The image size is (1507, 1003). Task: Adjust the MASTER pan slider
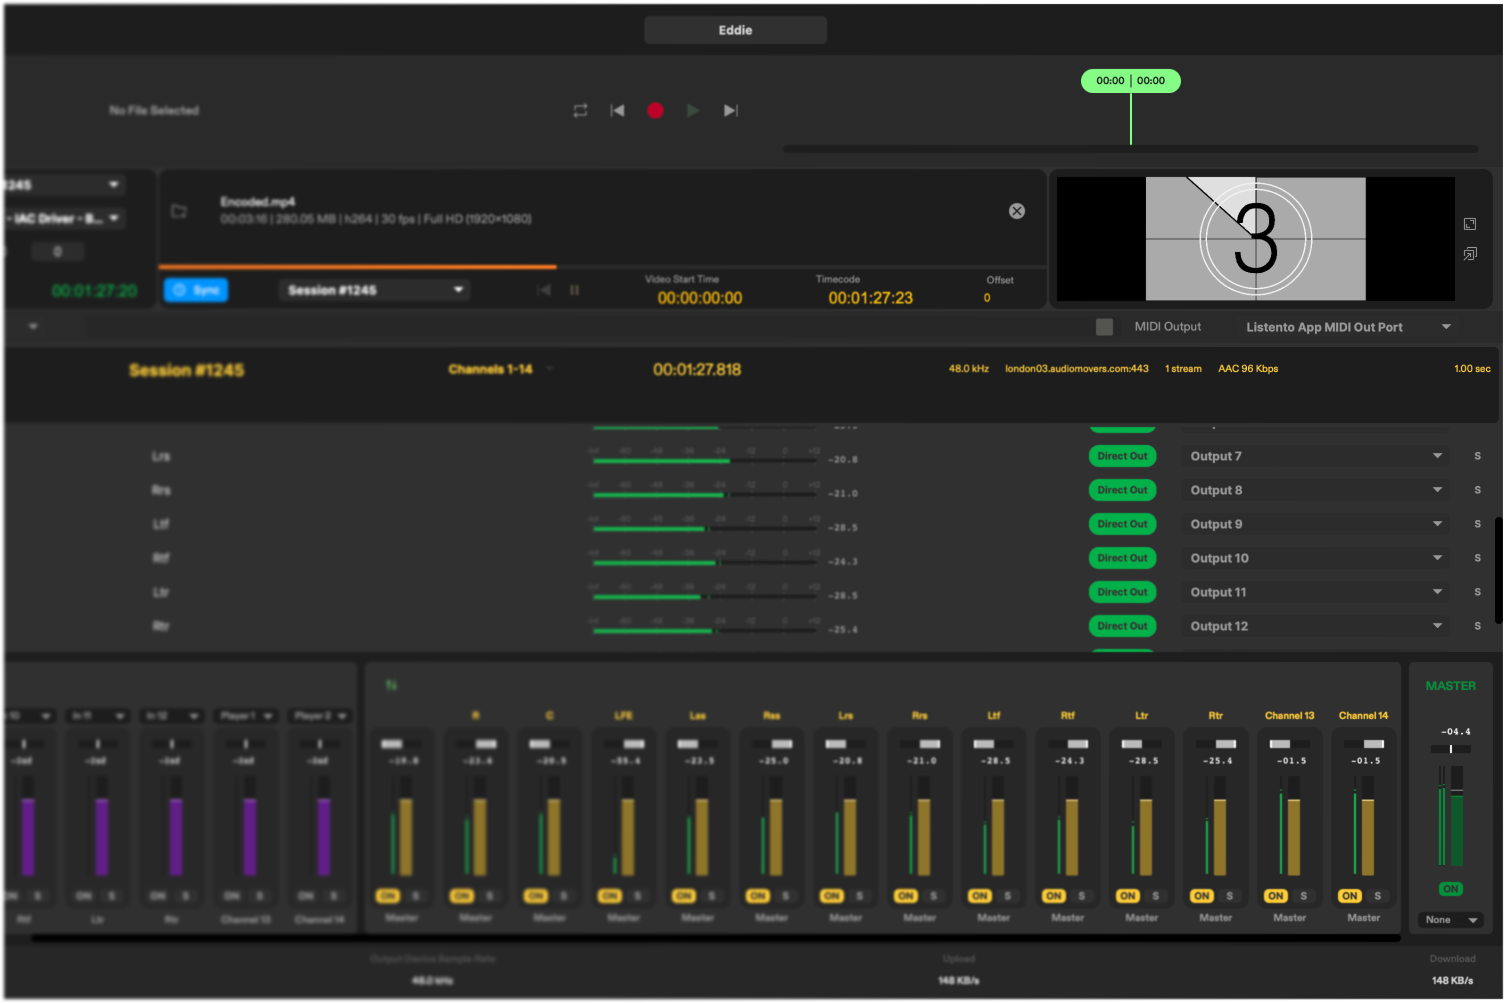[1451, 749]
